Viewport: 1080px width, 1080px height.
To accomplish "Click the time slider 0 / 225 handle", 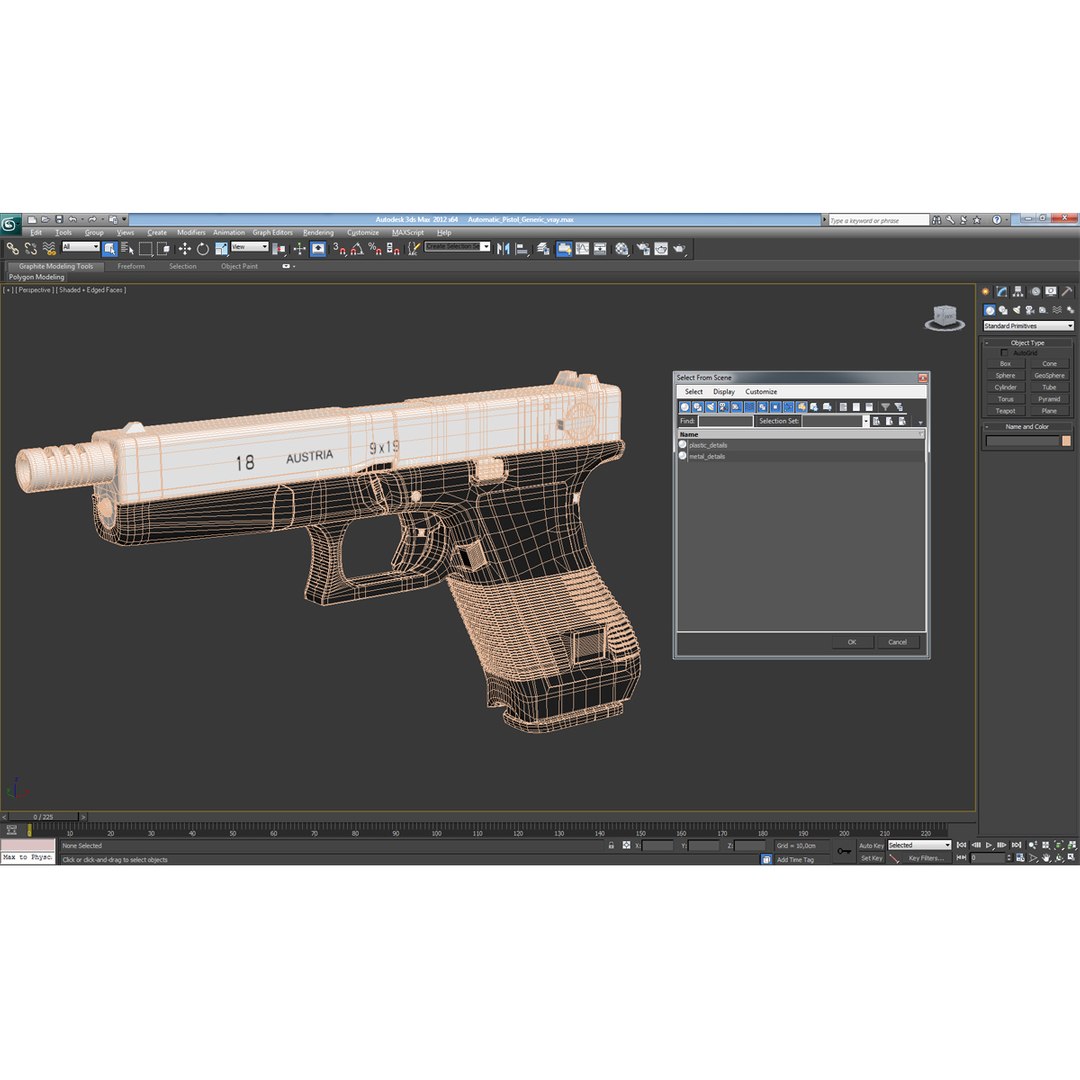I will 43,817.
